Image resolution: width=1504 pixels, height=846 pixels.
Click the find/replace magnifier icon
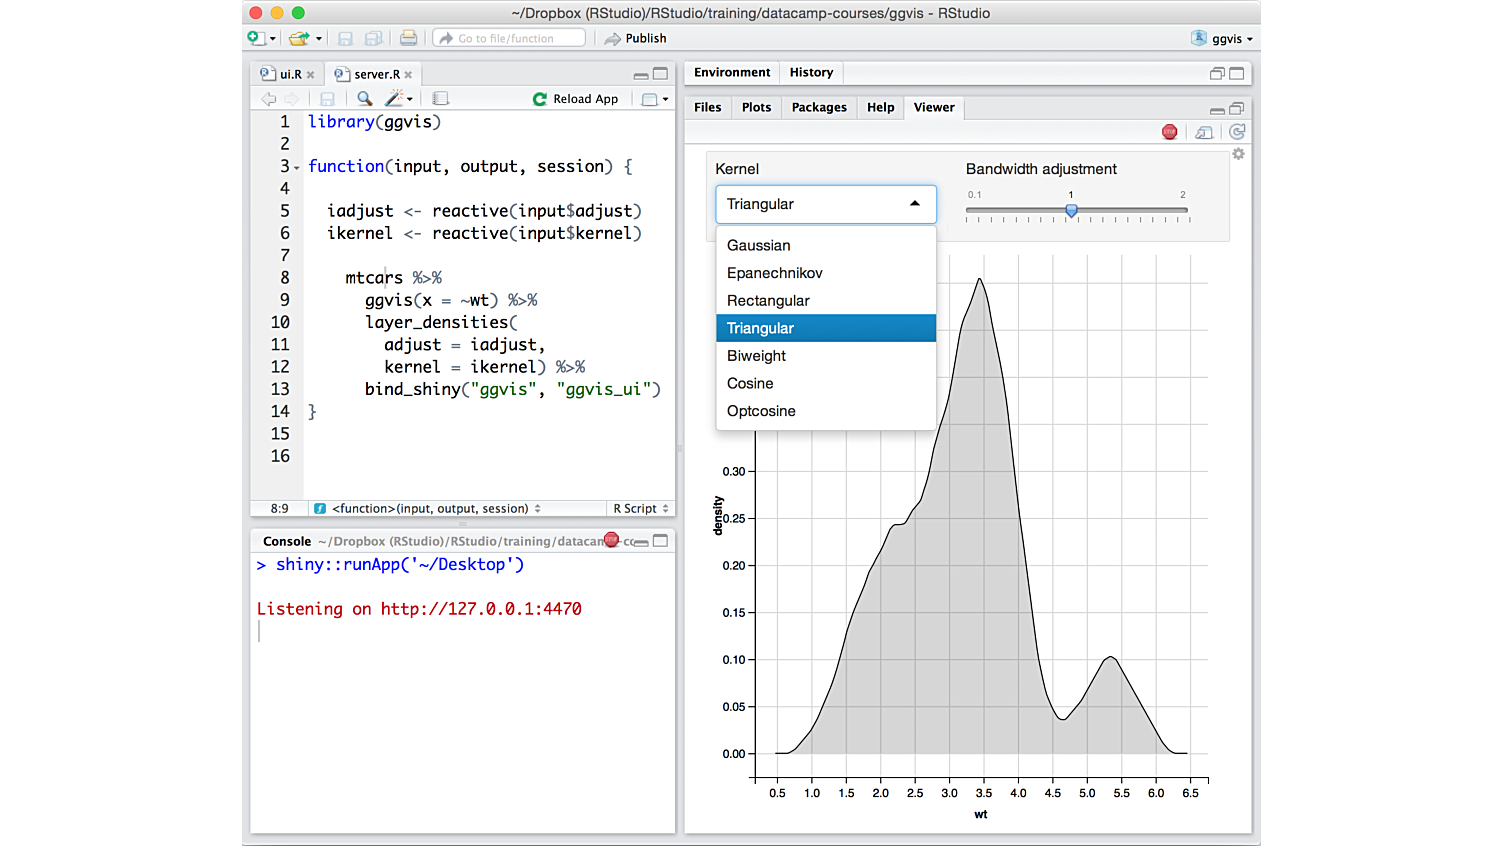(x=365, y=99)
